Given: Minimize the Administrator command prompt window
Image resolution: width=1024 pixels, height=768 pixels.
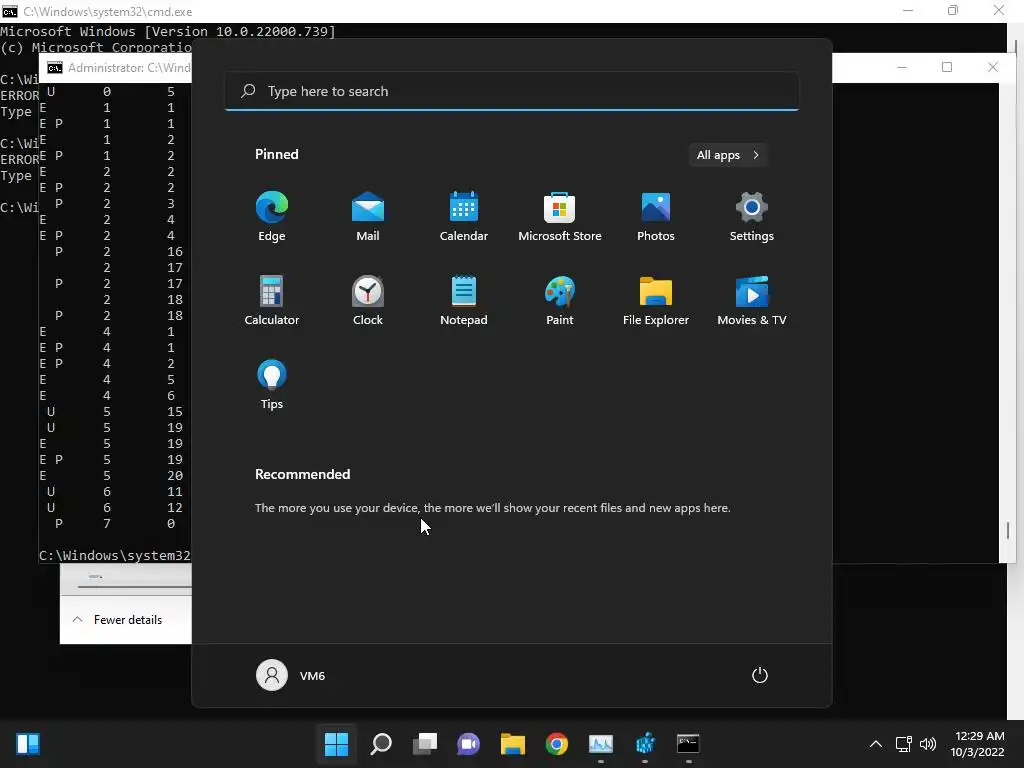Looking at the screenshot, I should pyautogui.click(x=902, y=67).
